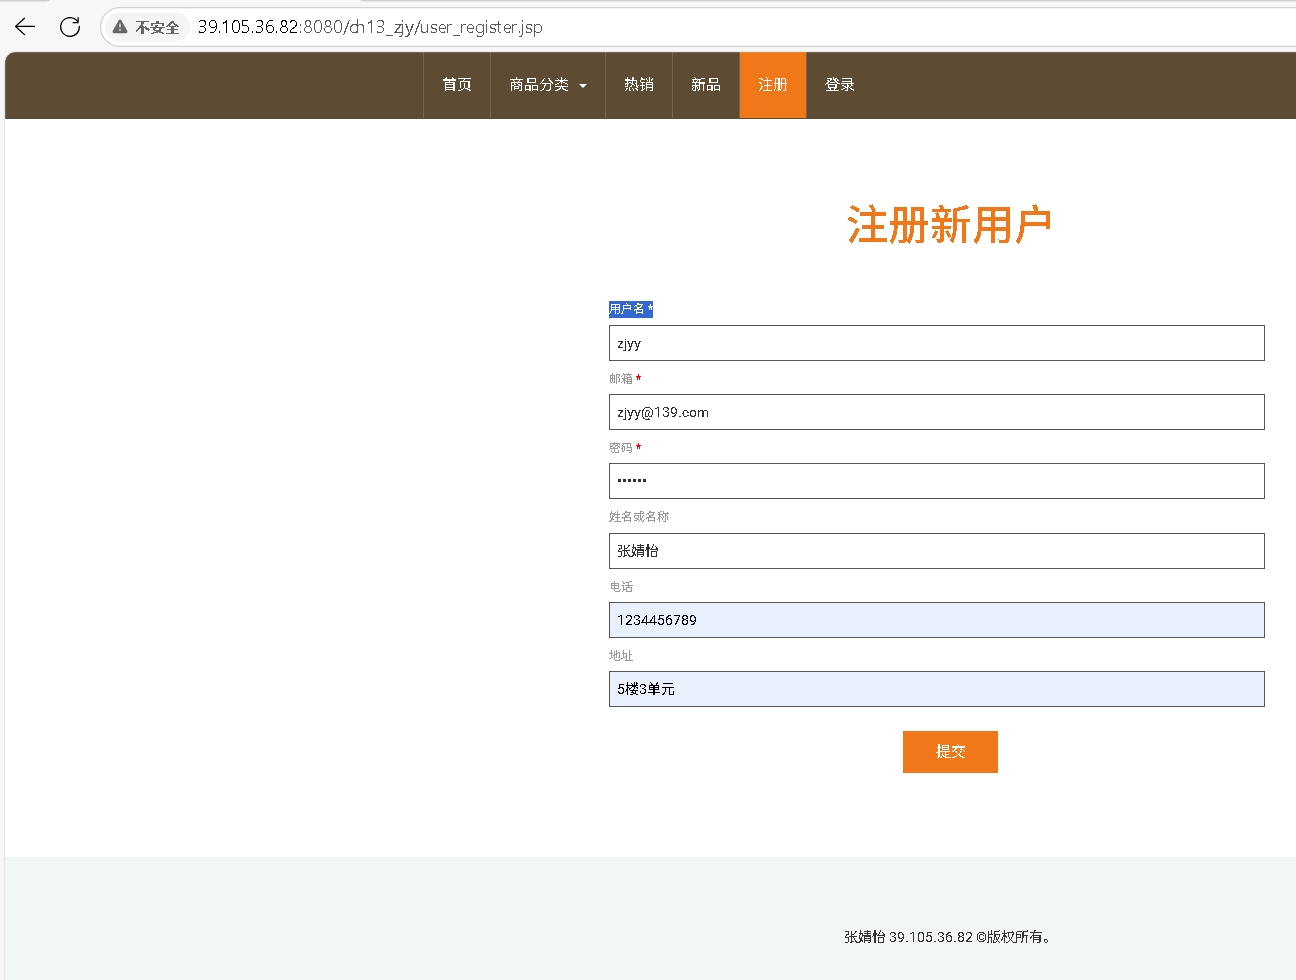The image size is (1296, 980).
Task: Click the 姓名或名称 input with 张婧怡
Action: (936, 551)
